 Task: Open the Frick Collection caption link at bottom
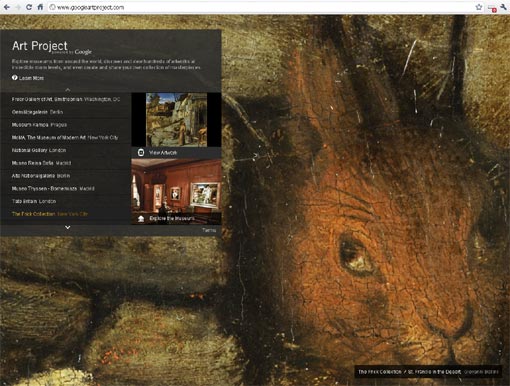click(x=380, y=372)
